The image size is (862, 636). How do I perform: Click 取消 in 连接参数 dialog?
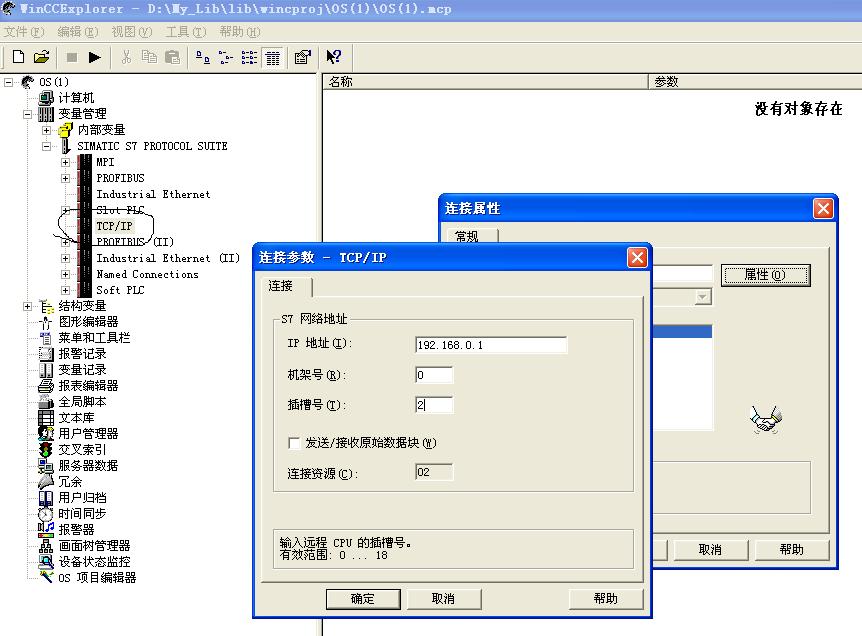click(x=444, y=599)
